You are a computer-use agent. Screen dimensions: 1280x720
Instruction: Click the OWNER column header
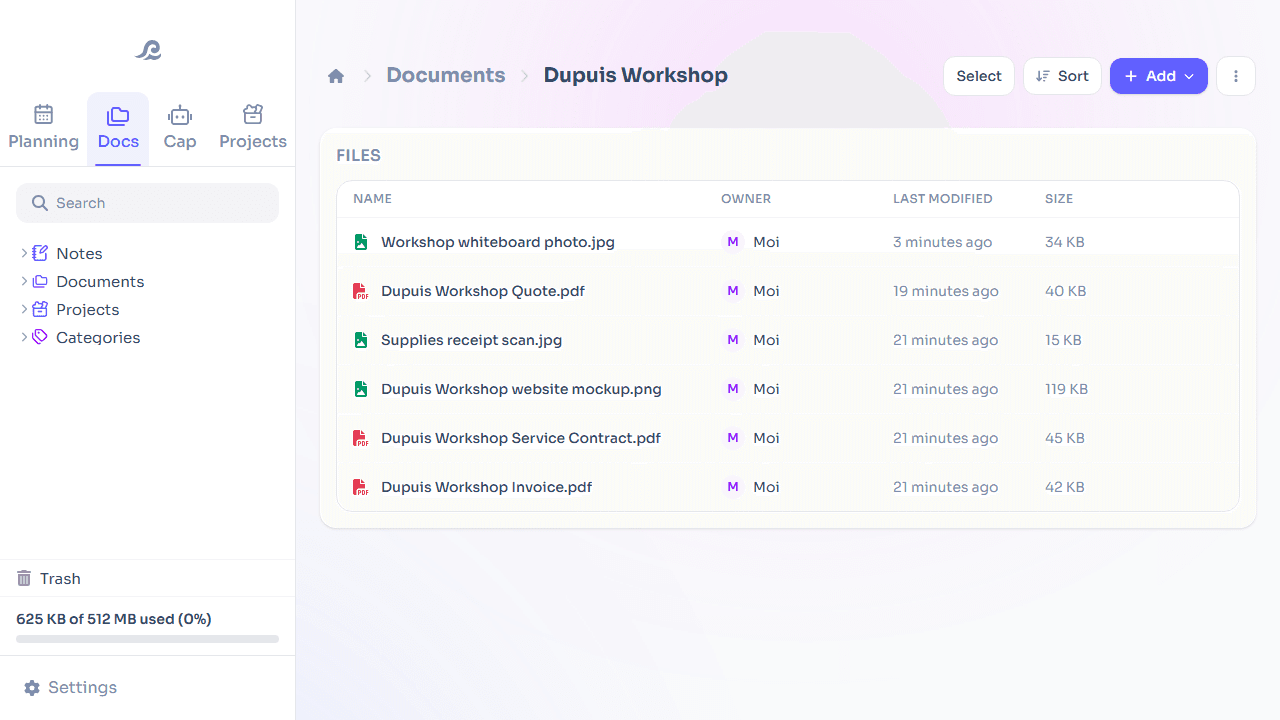tap(746, 199)
